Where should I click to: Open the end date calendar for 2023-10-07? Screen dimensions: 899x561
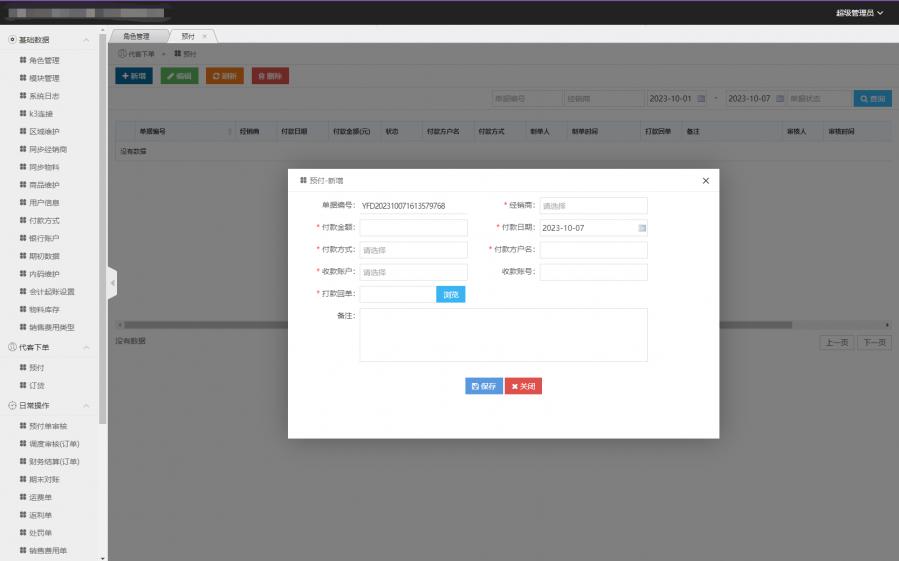click(779, 99)
